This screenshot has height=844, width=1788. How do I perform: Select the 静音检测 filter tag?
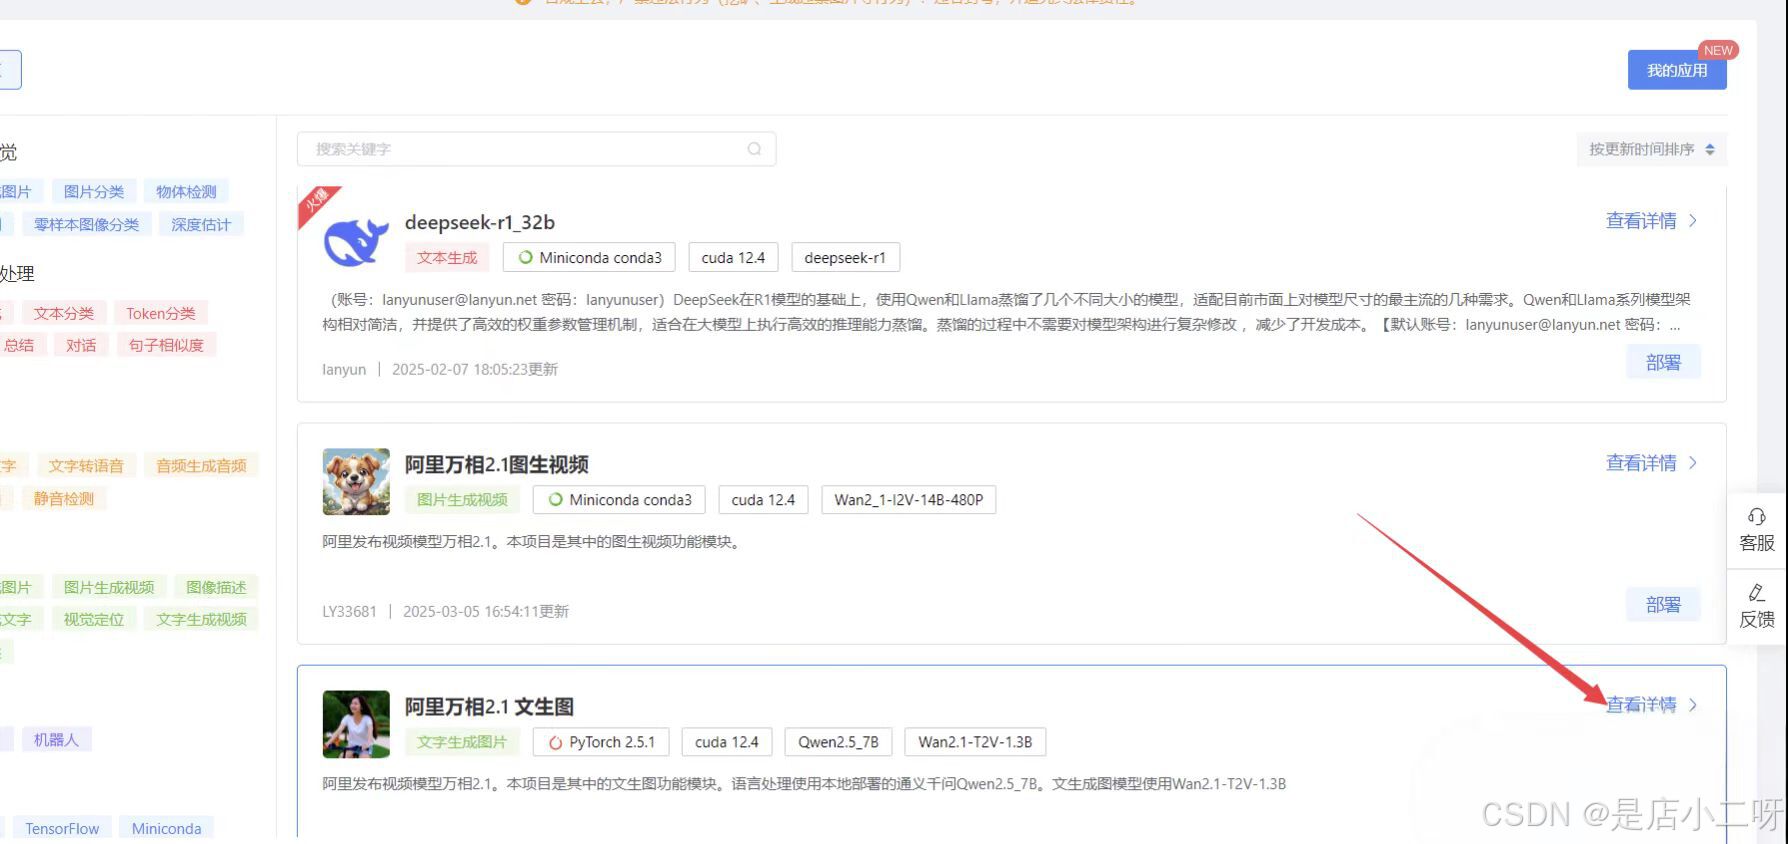coord(64,499)
